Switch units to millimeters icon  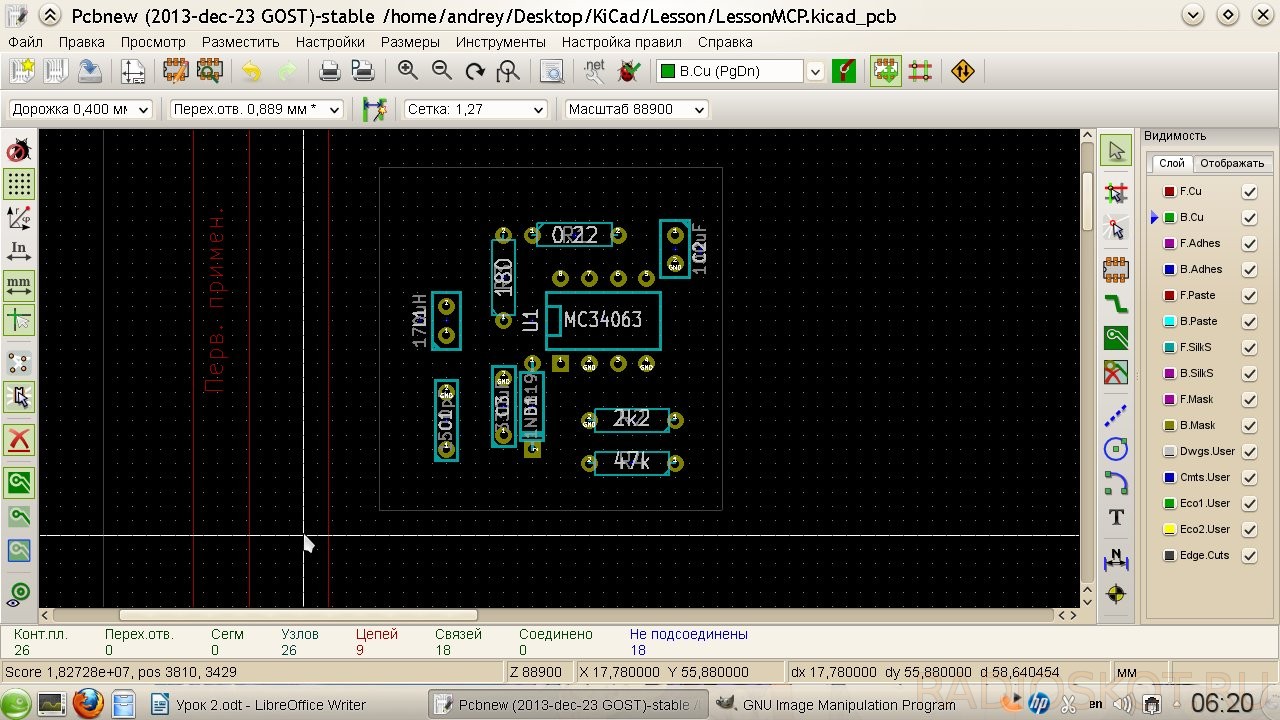(19, 284)
